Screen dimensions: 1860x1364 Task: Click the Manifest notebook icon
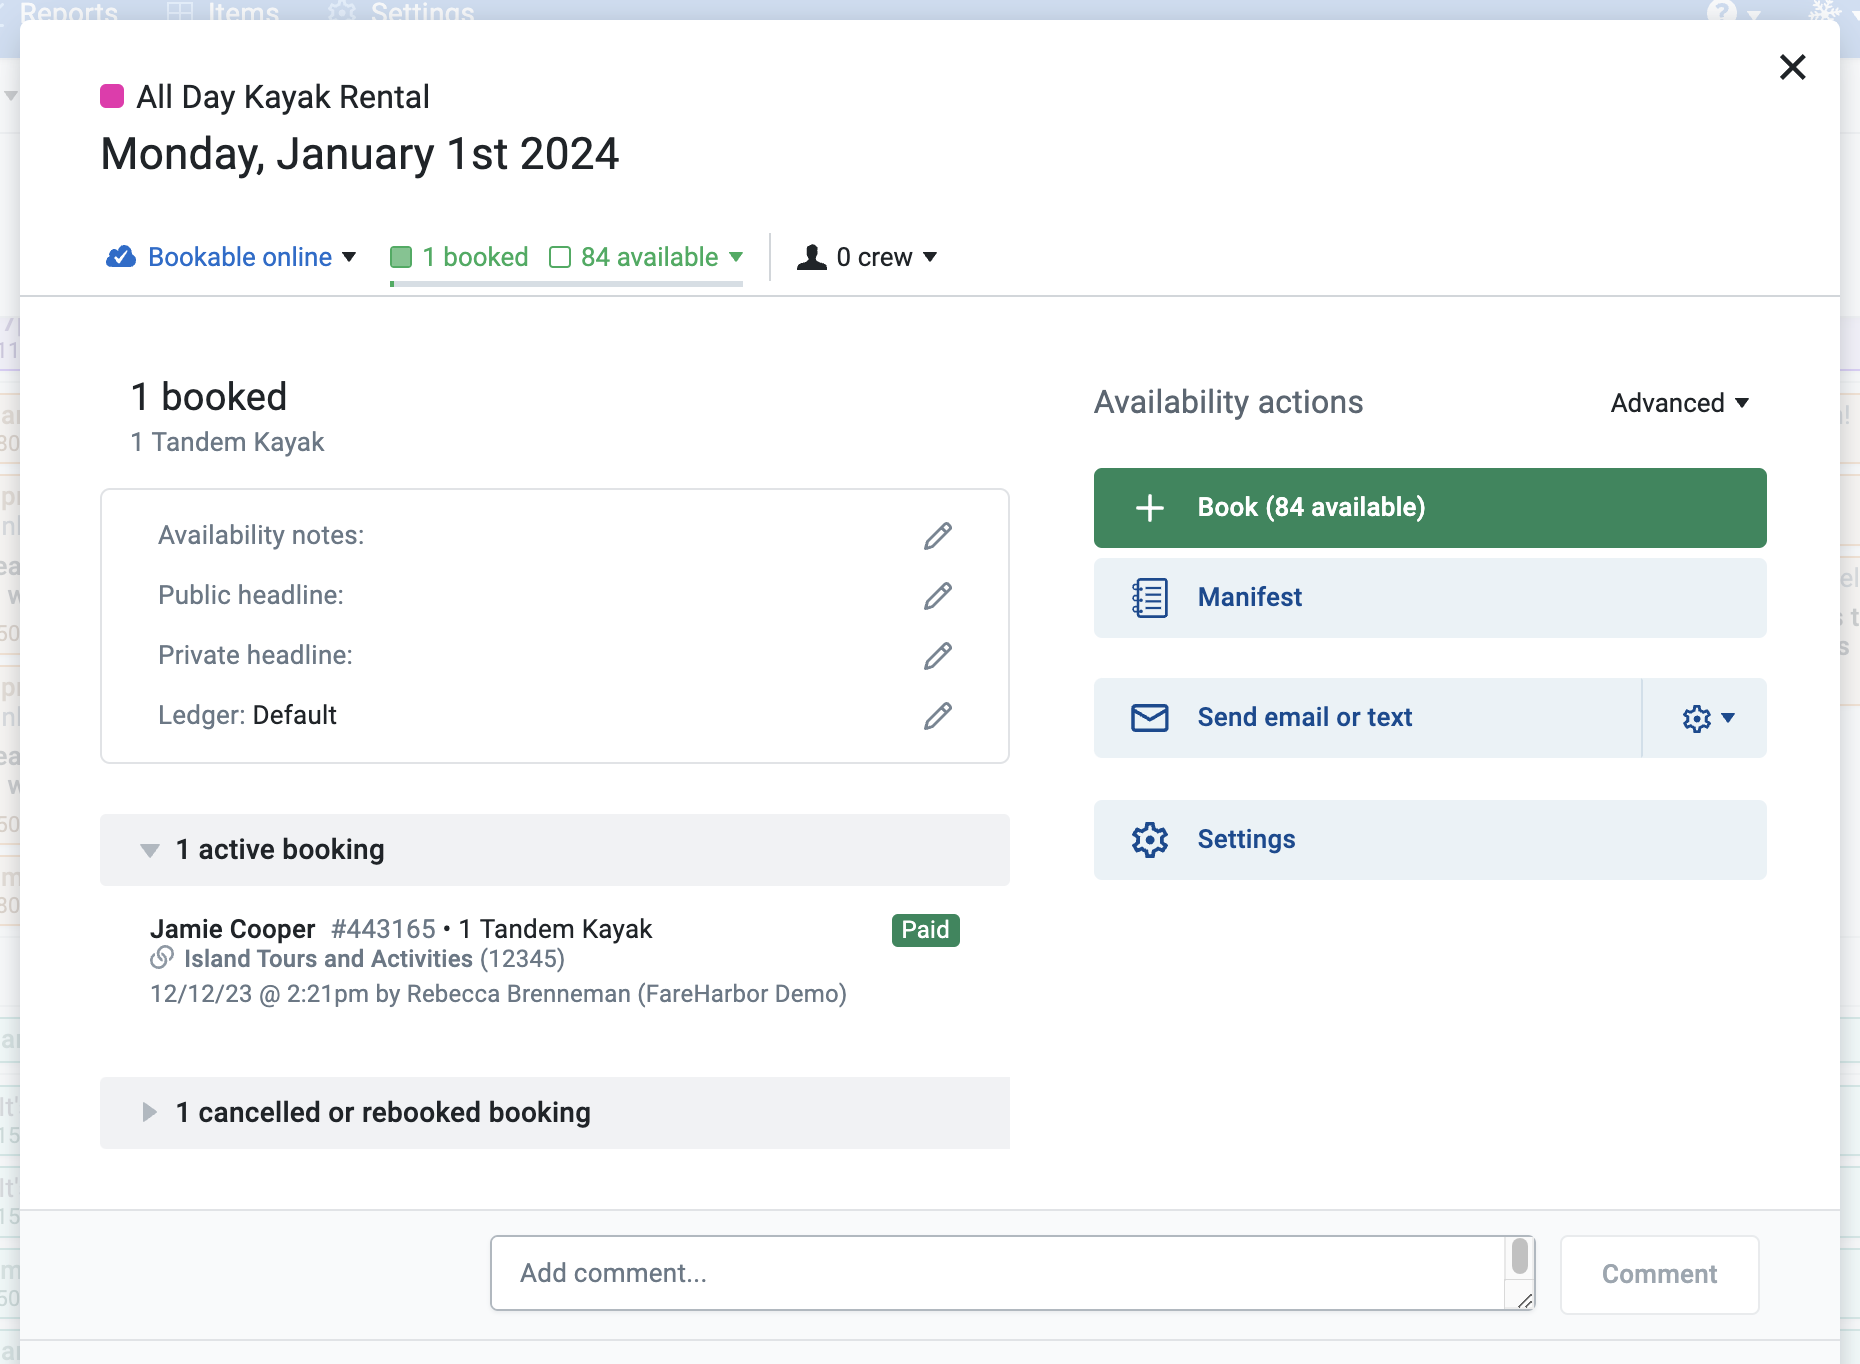(1150, 598)
